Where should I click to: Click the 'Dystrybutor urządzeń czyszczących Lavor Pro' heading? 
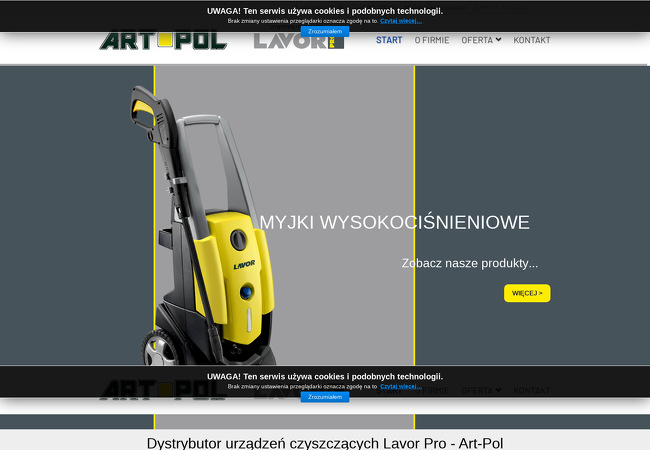click(325, 443)
